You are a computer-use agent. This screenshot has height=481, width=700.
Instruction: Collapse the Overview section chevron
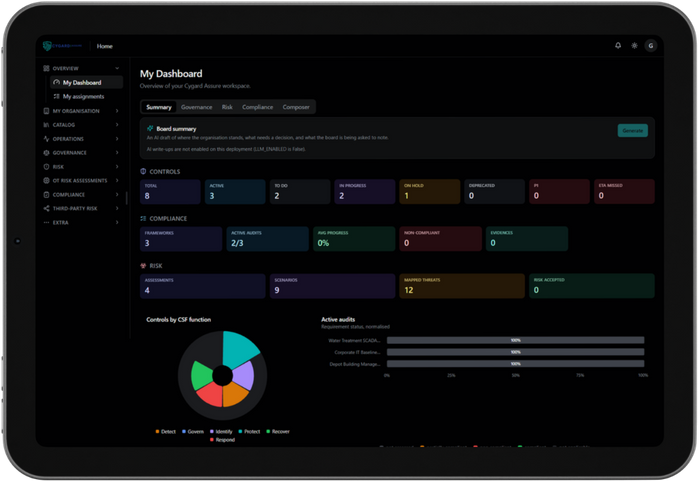click(x=117, y=68)
